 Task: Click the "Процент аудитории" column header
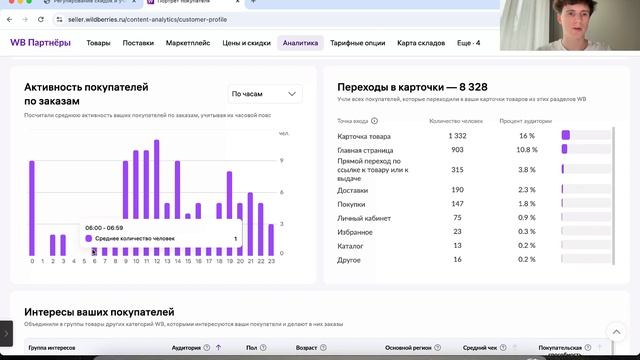(x=526, y=121)
